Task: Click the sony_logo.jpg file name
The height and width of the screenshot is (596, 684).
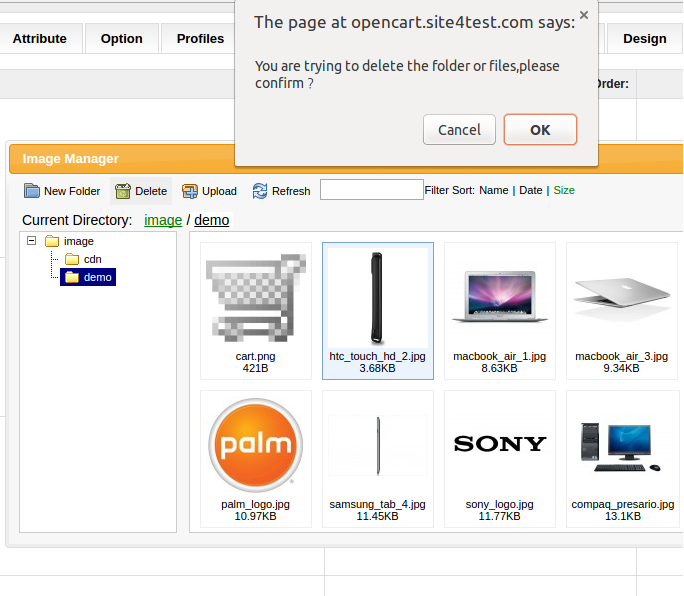Action: pyautogui.click(x=499, y=504)
